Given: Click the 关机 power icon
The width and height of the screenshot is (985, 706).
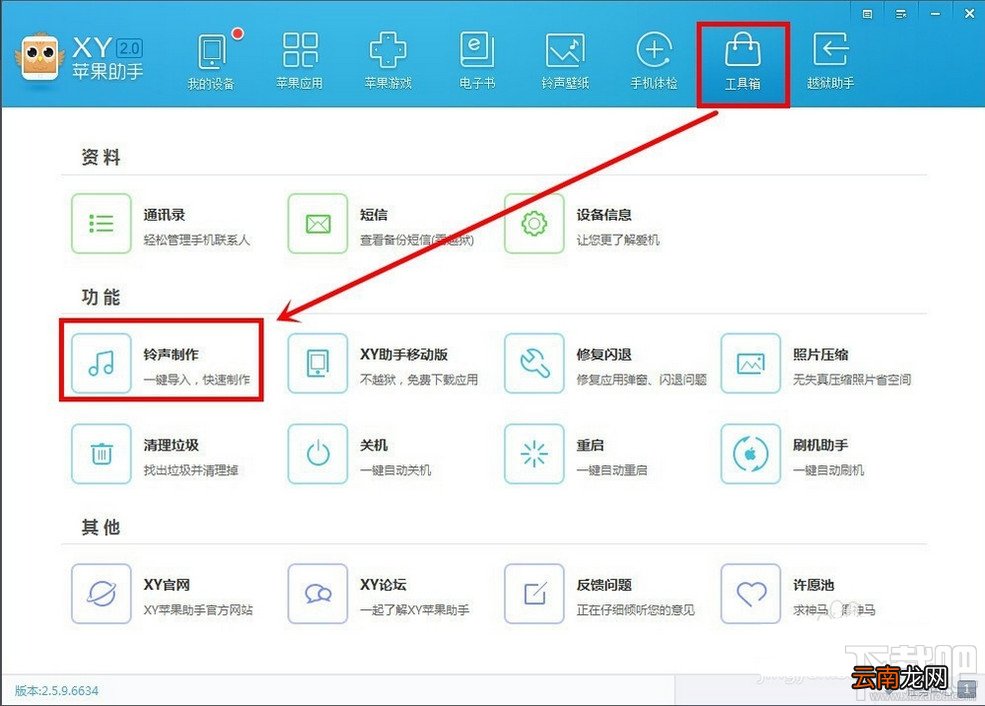Looking at the screenshot, I should (x=318, y=453).
